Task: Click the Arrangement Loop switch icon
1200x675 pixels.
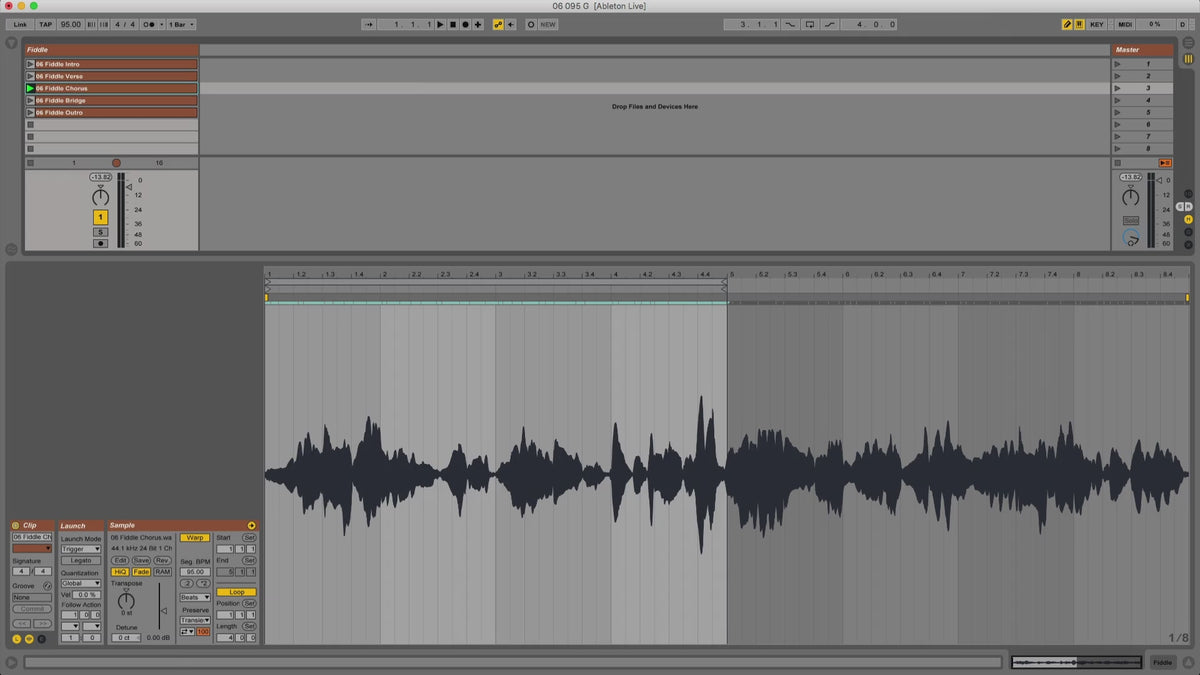Action: click(810, 24)
